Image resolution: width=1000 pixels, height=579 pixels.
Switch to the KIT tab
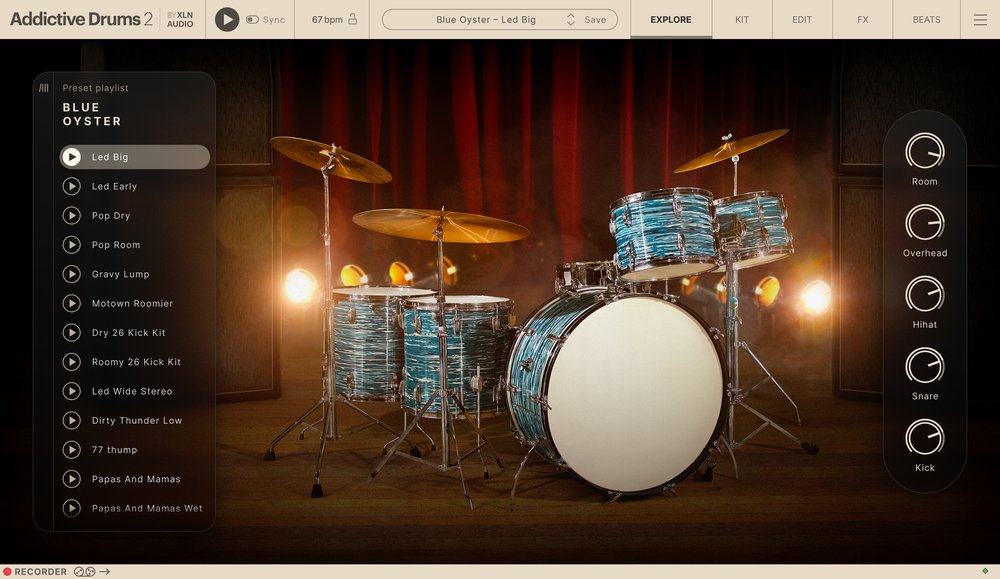coord(741,19)
